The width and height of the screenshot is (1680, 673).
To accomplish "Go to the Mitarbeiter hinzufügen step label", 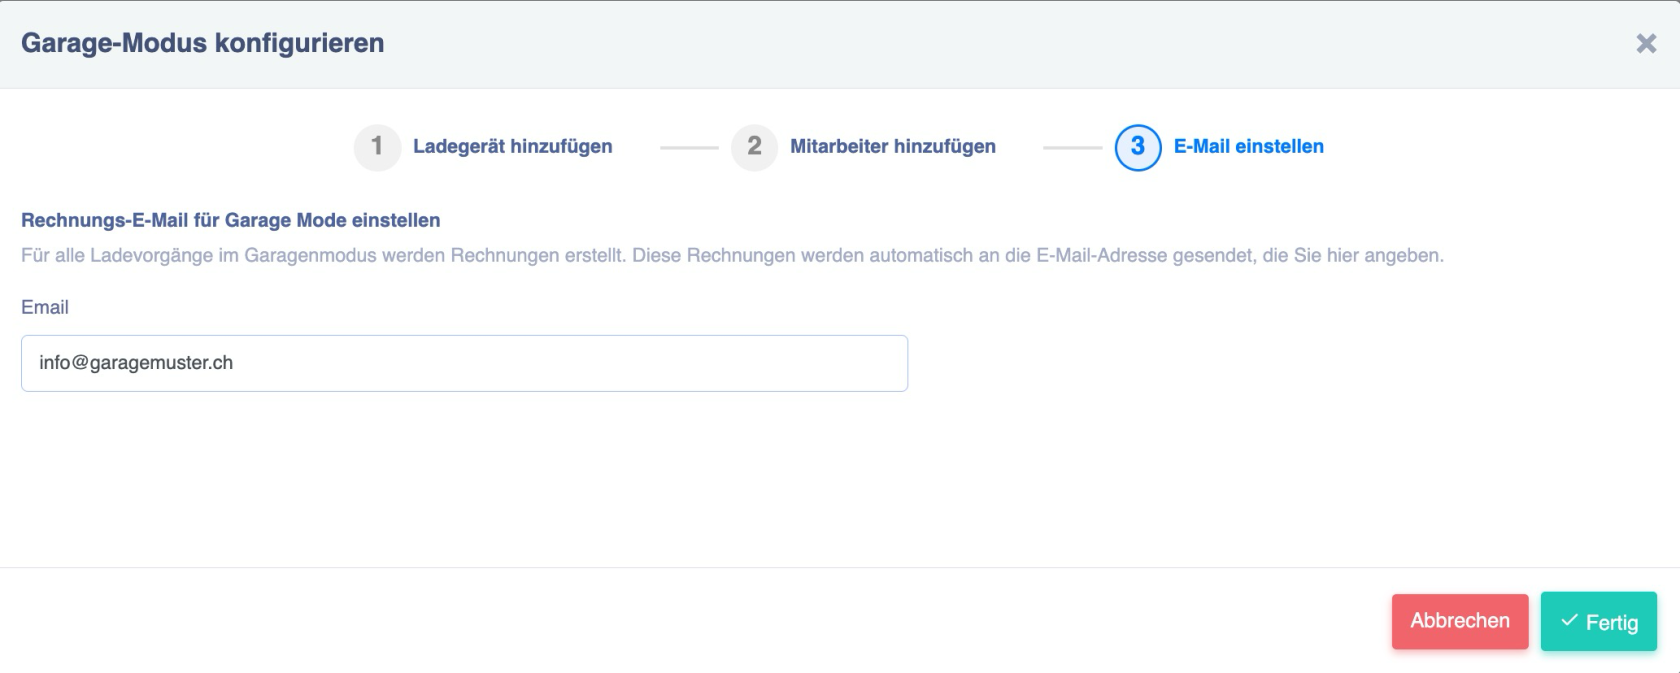I will point(892,147).
